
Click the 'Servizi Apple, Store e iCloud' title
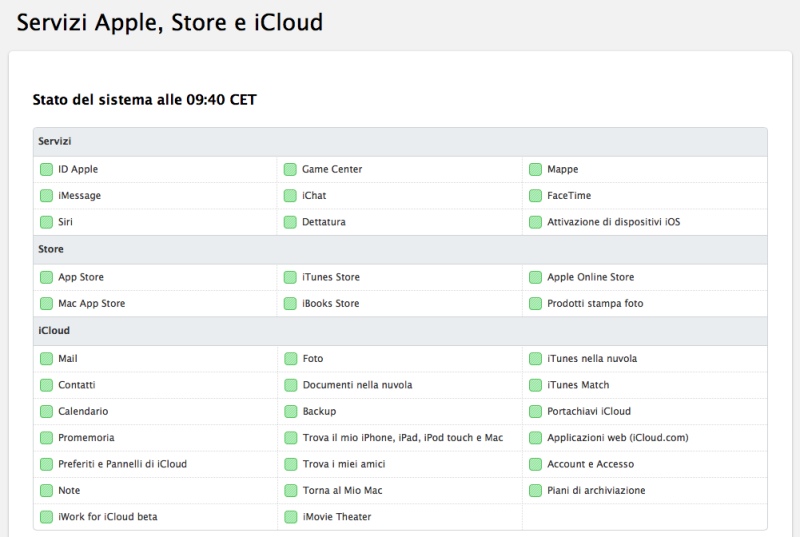click(x=170, y=23)
